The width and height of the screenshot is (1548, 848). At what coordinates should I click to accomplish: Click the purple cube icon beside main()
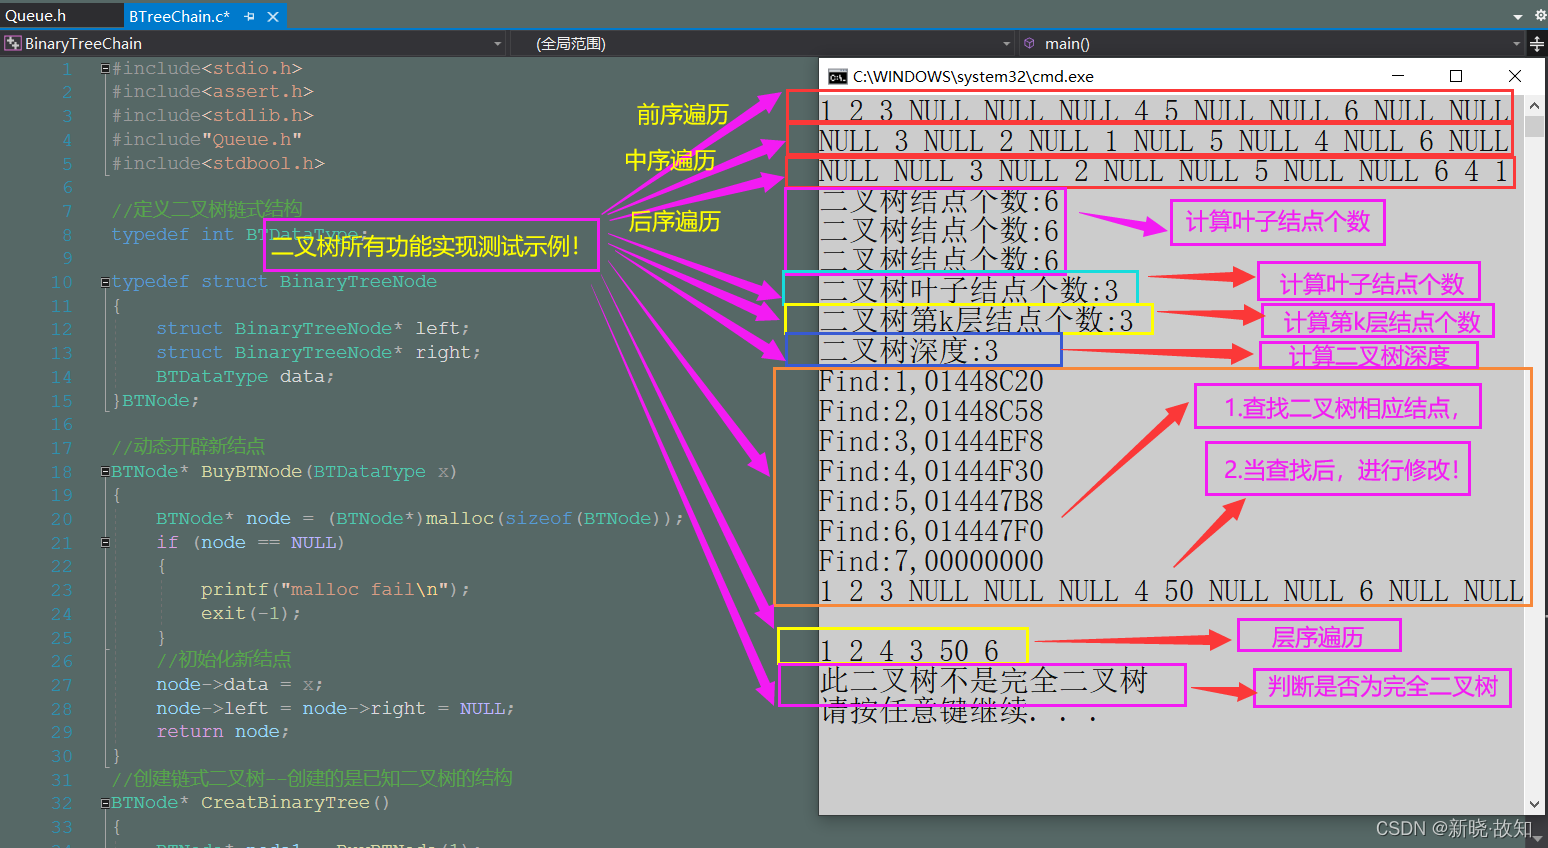click(x=1029, y=43)
